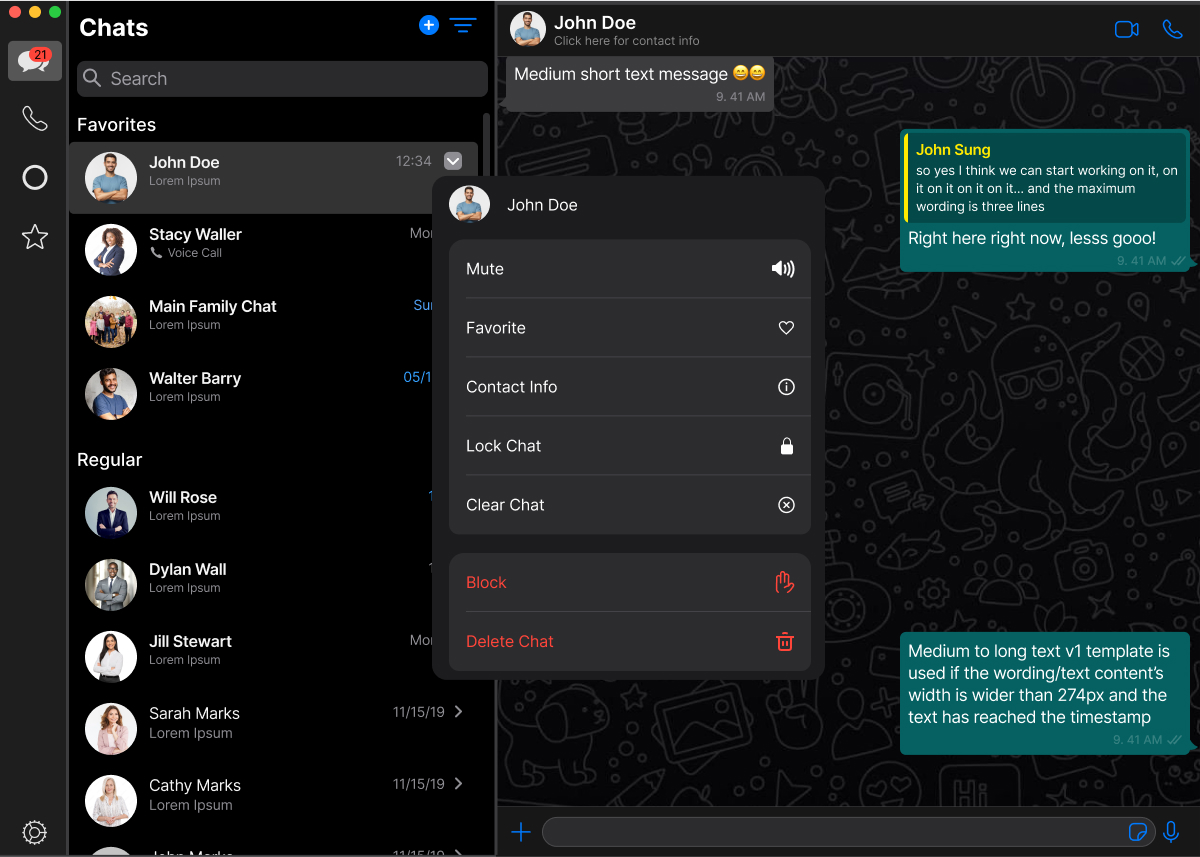Click Will Rose avatar photo
The height and width of the screenshot is (857, 1200).
pos(111,513)
